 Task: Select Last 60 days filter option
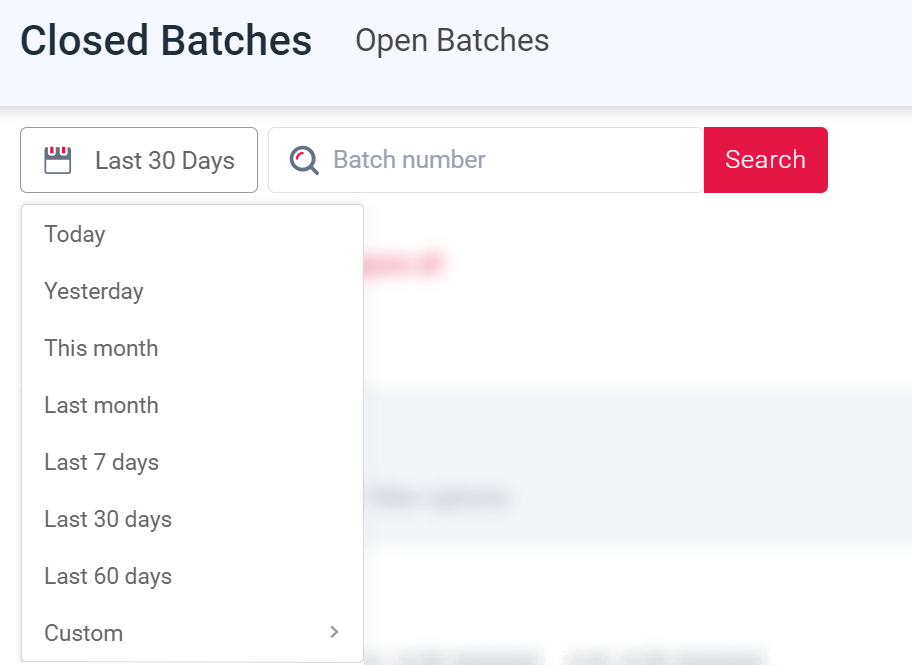(107, 576)
